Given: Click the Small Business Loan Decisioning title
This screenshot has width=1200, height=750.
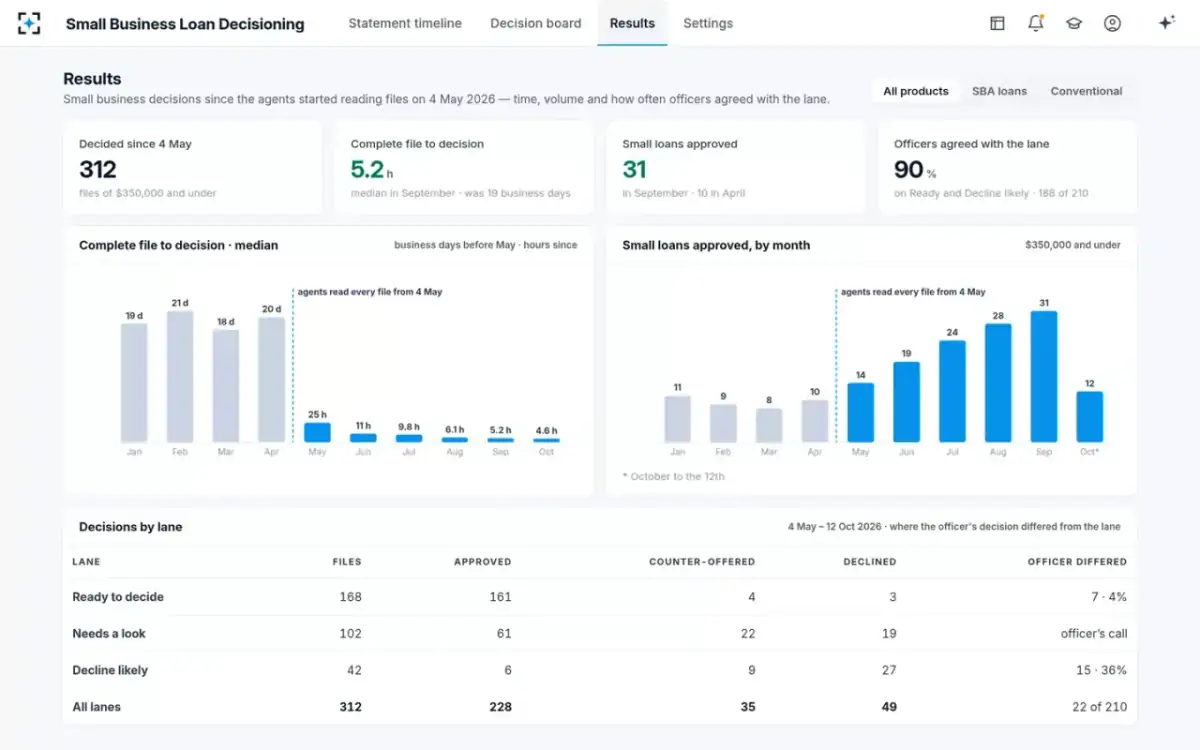Looking at the screenshot, I should tap(185, 24).
